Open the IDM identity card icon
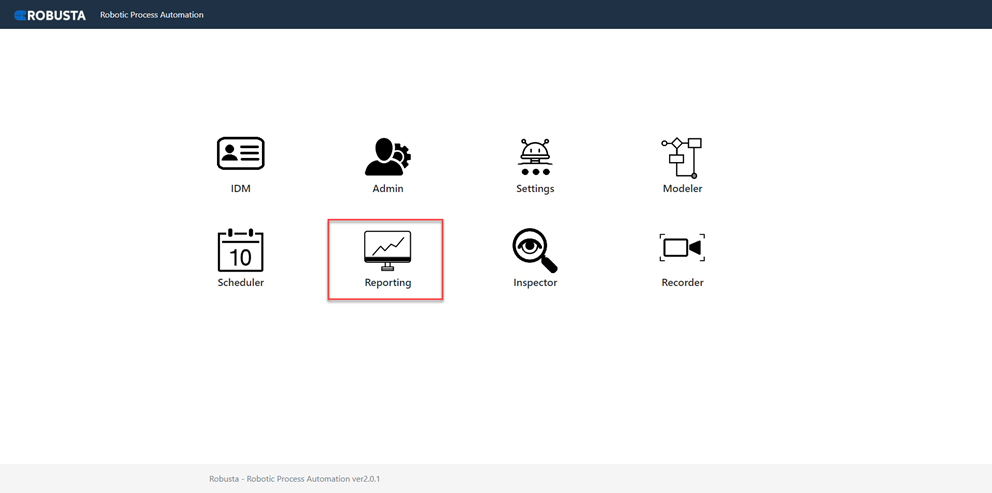The width and height of the screenshot is (992, 493). (240, 153)
